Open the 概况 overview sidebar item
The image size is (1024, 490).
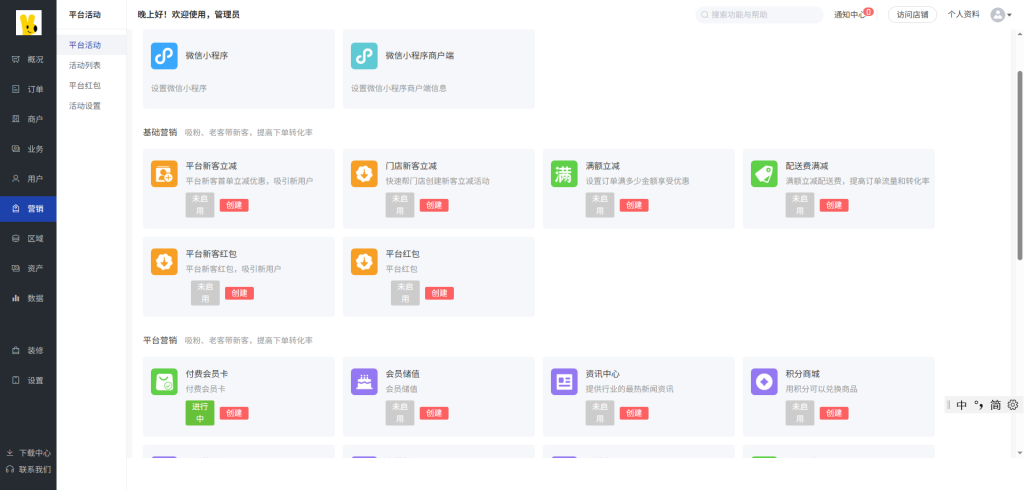click(28, 59)
